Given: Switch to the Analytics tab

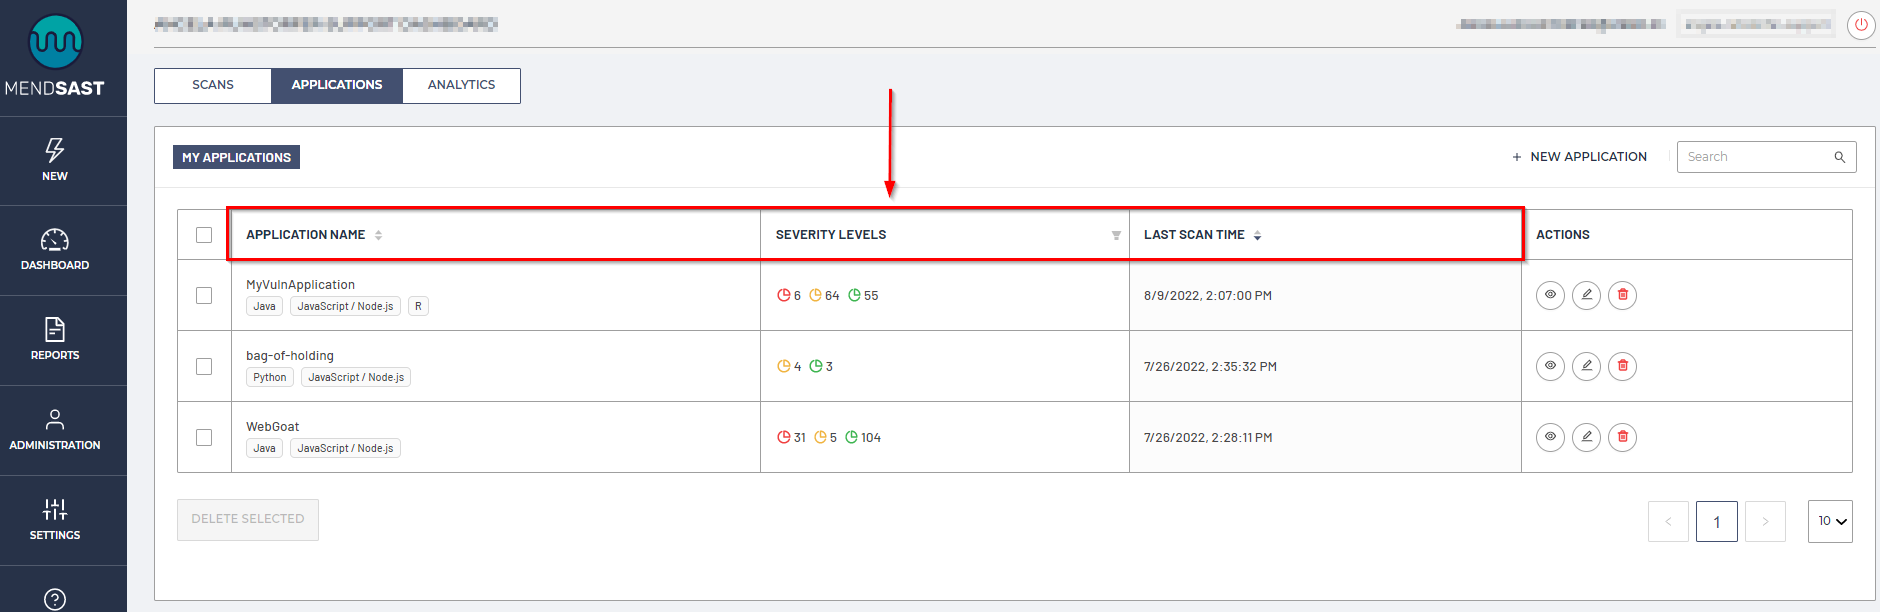Looking at the screenshot, I should pos(461,85).
